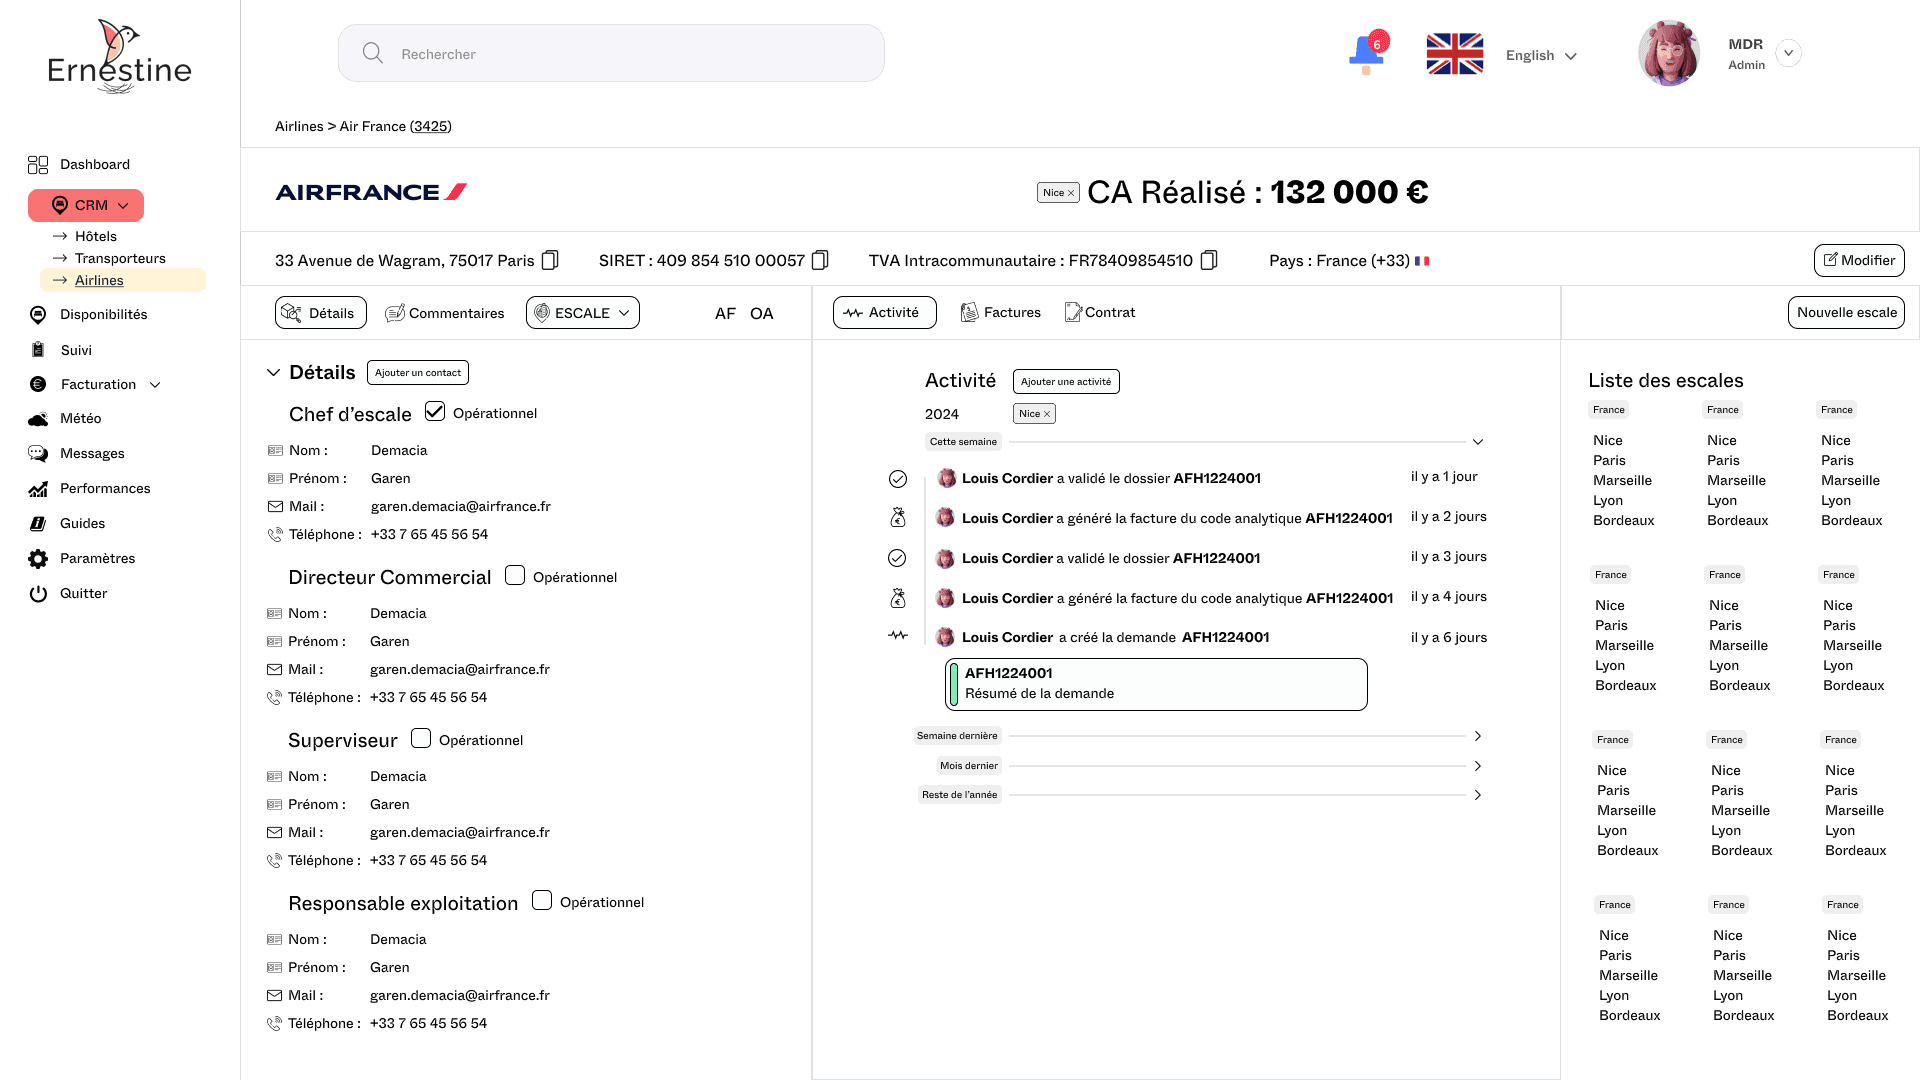Image resolution: width=1920 pixels, height=1080 pixels.
Task: Click the notification bell icon
Action: 1366,52
